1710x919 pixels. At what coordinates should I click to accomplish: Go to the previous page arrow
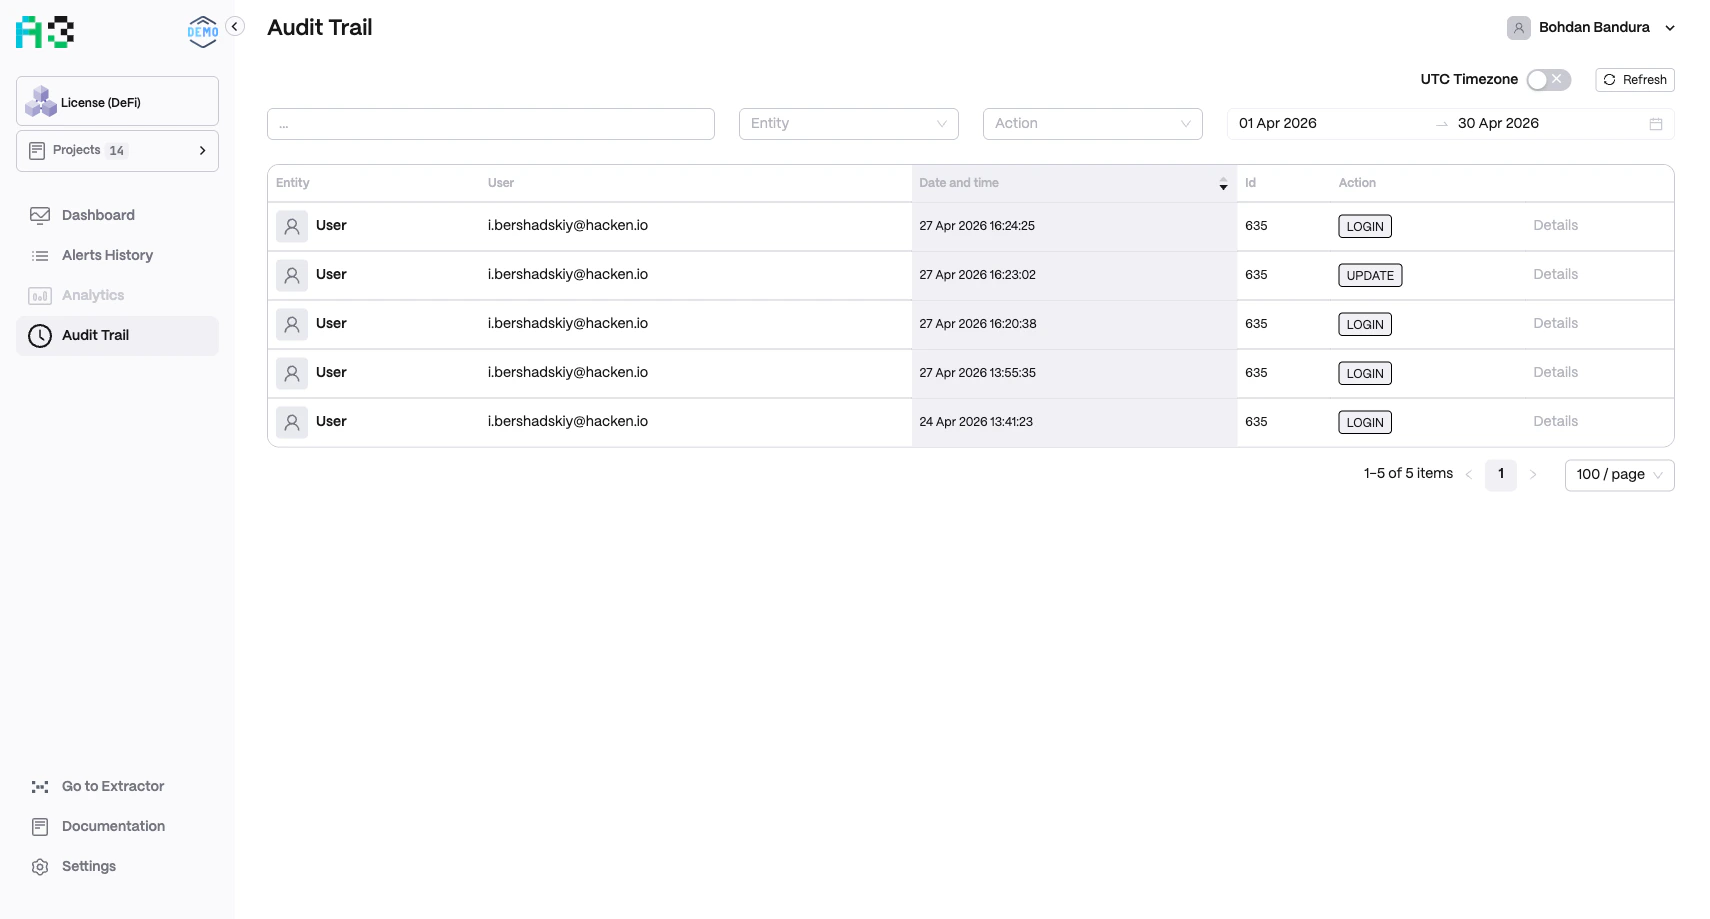(x=1469, y=475)
